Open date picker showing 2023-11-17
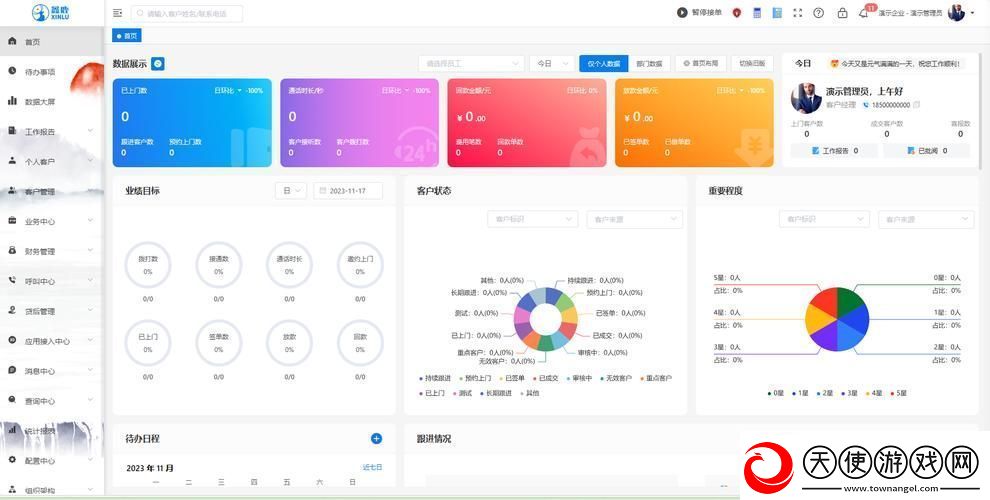This screenshot has height=500, width=990. pos(348,191)
